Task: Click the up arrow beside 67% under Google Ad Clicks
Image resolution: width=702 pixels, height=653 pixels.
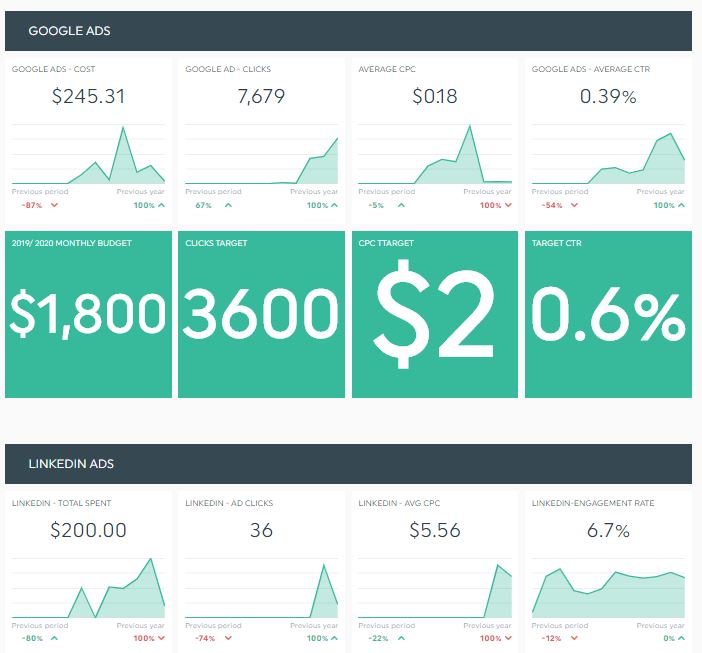Action: (x=228, y=205)
